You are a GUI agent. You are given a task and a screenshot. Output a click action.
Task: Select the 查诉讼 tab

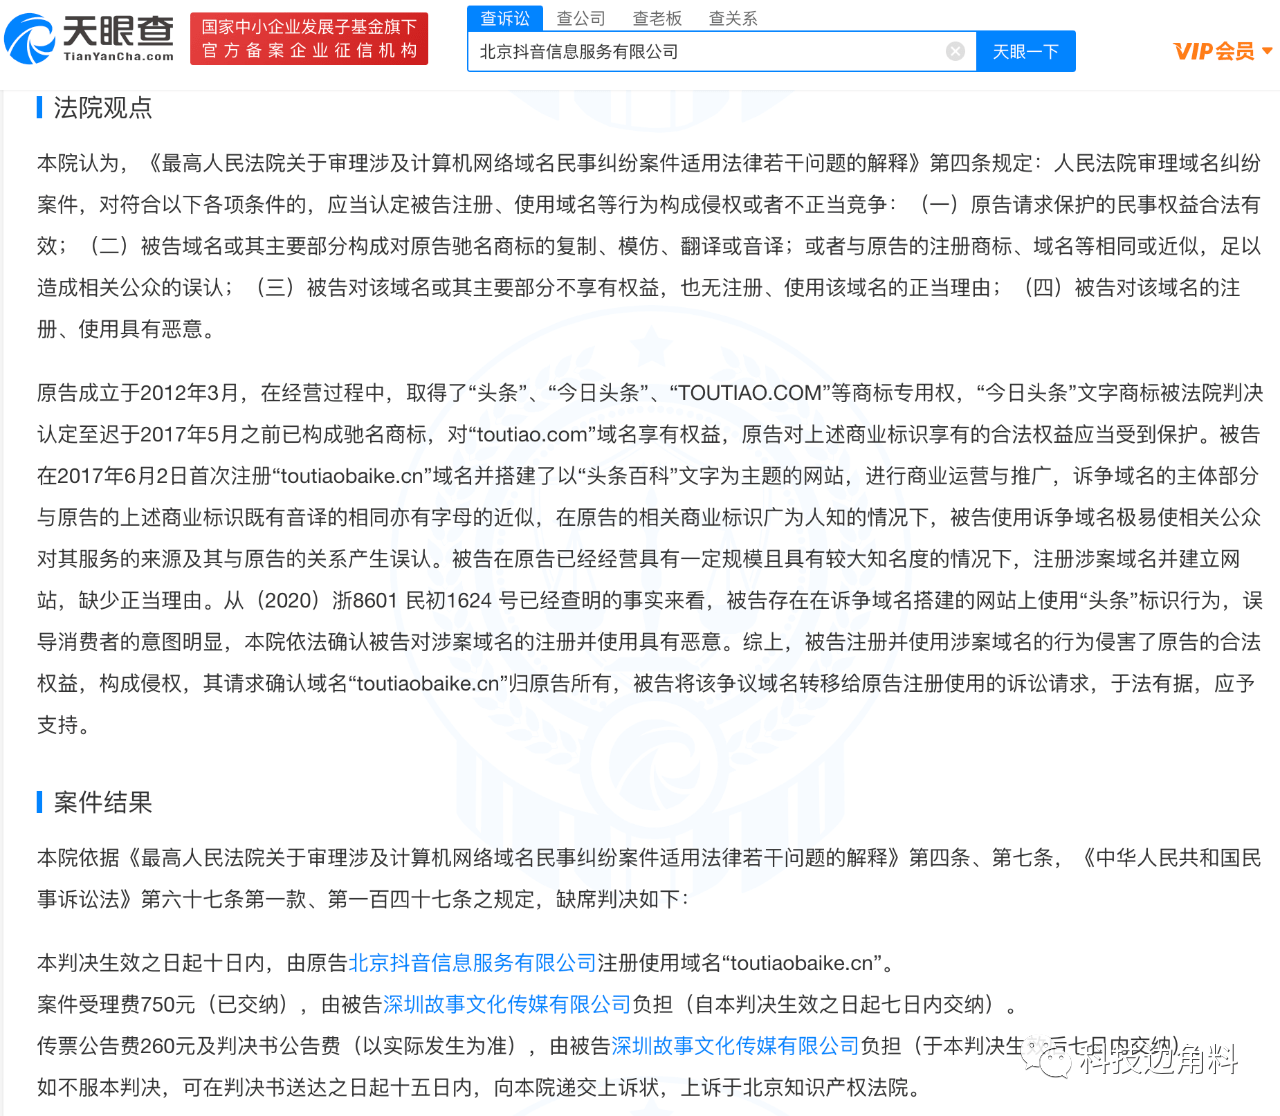(505, 18)
